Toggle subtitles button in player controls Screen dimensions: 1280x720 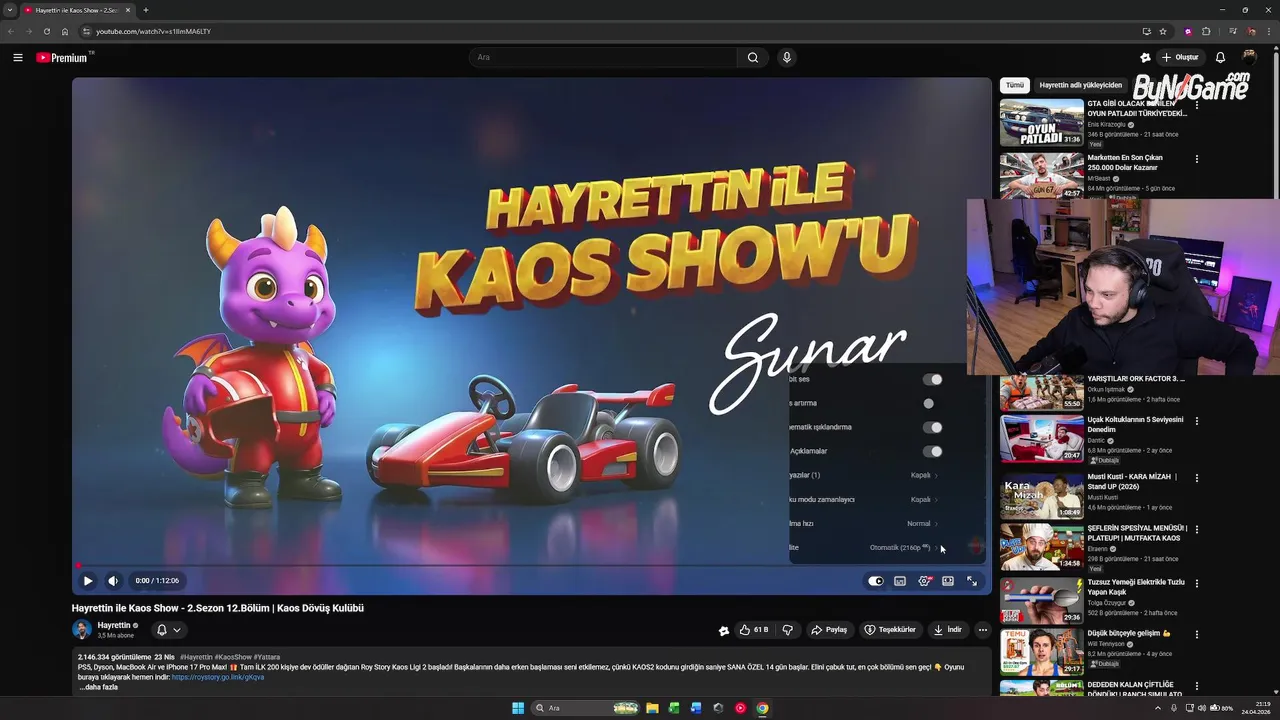[x=900, y=581]
